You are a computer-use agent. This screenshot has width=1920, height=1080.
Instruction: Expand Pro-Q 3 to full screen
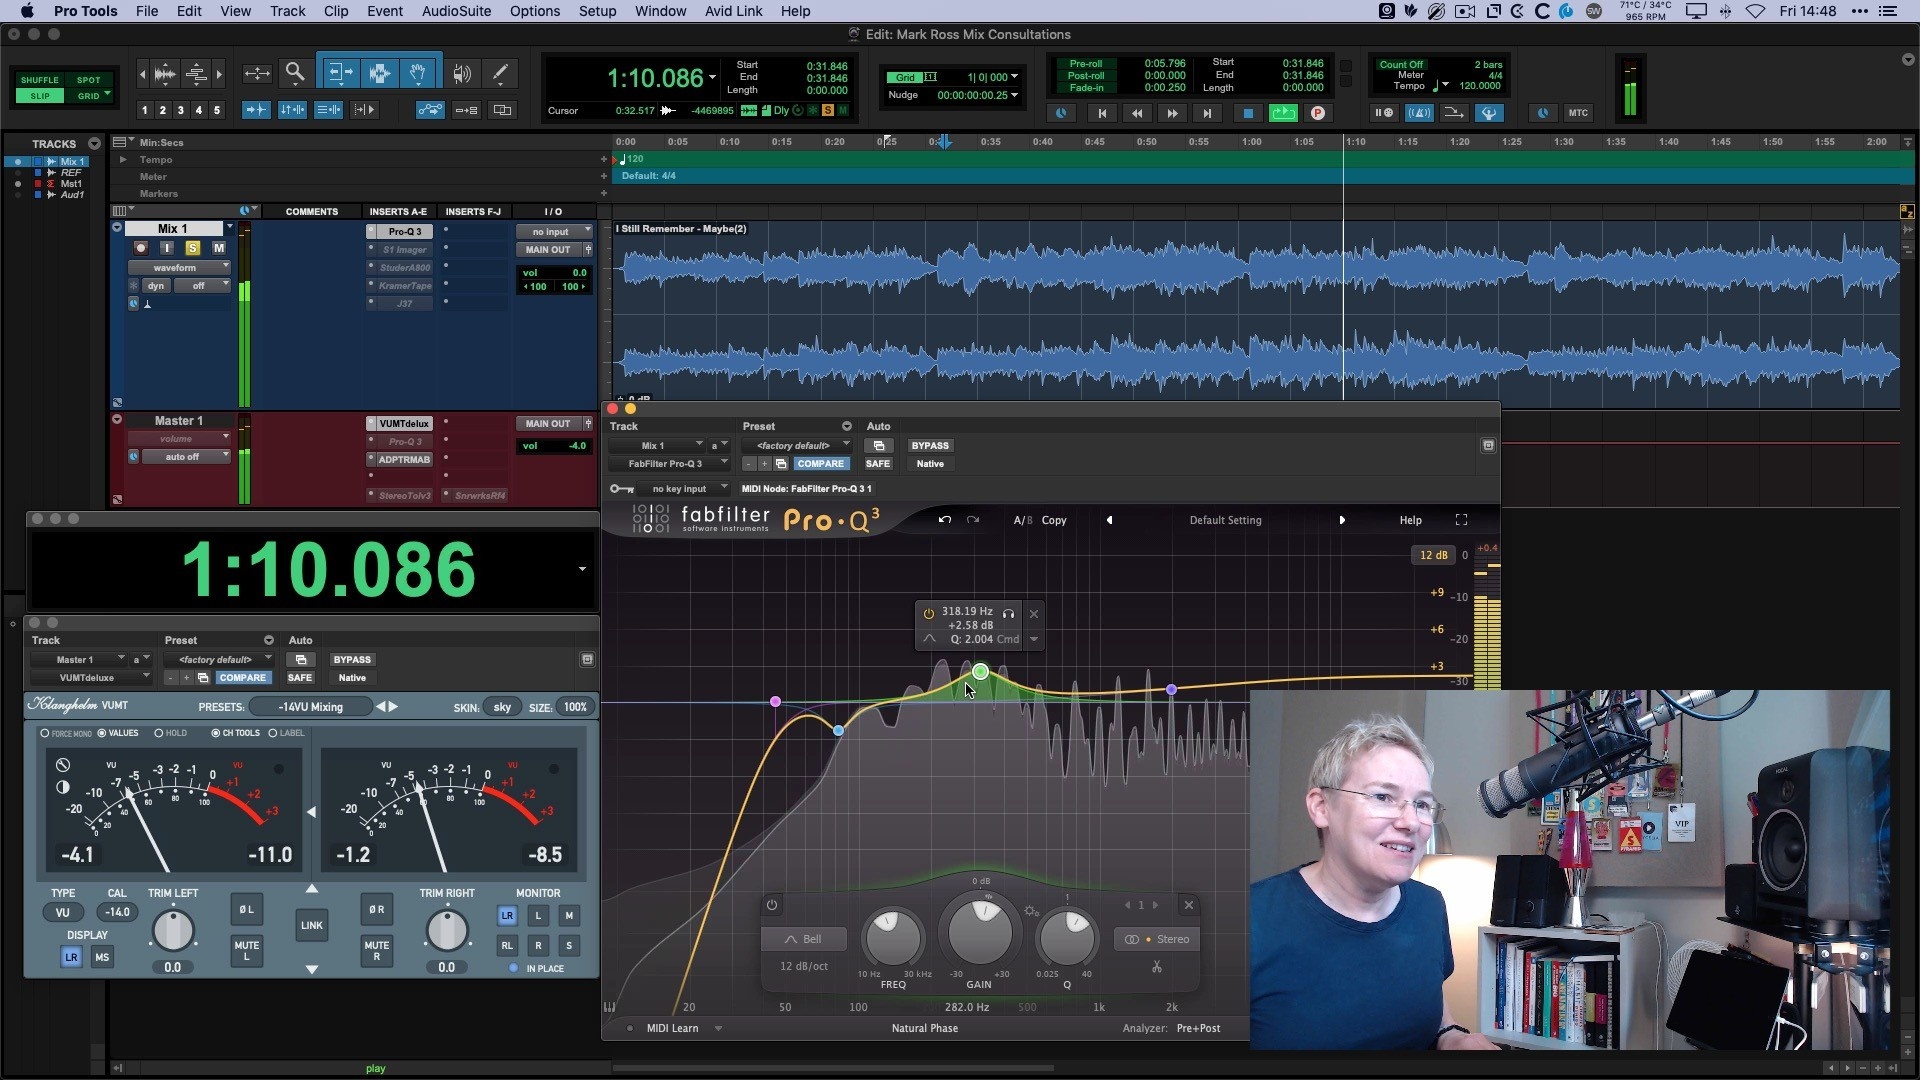coord(1461,520)
